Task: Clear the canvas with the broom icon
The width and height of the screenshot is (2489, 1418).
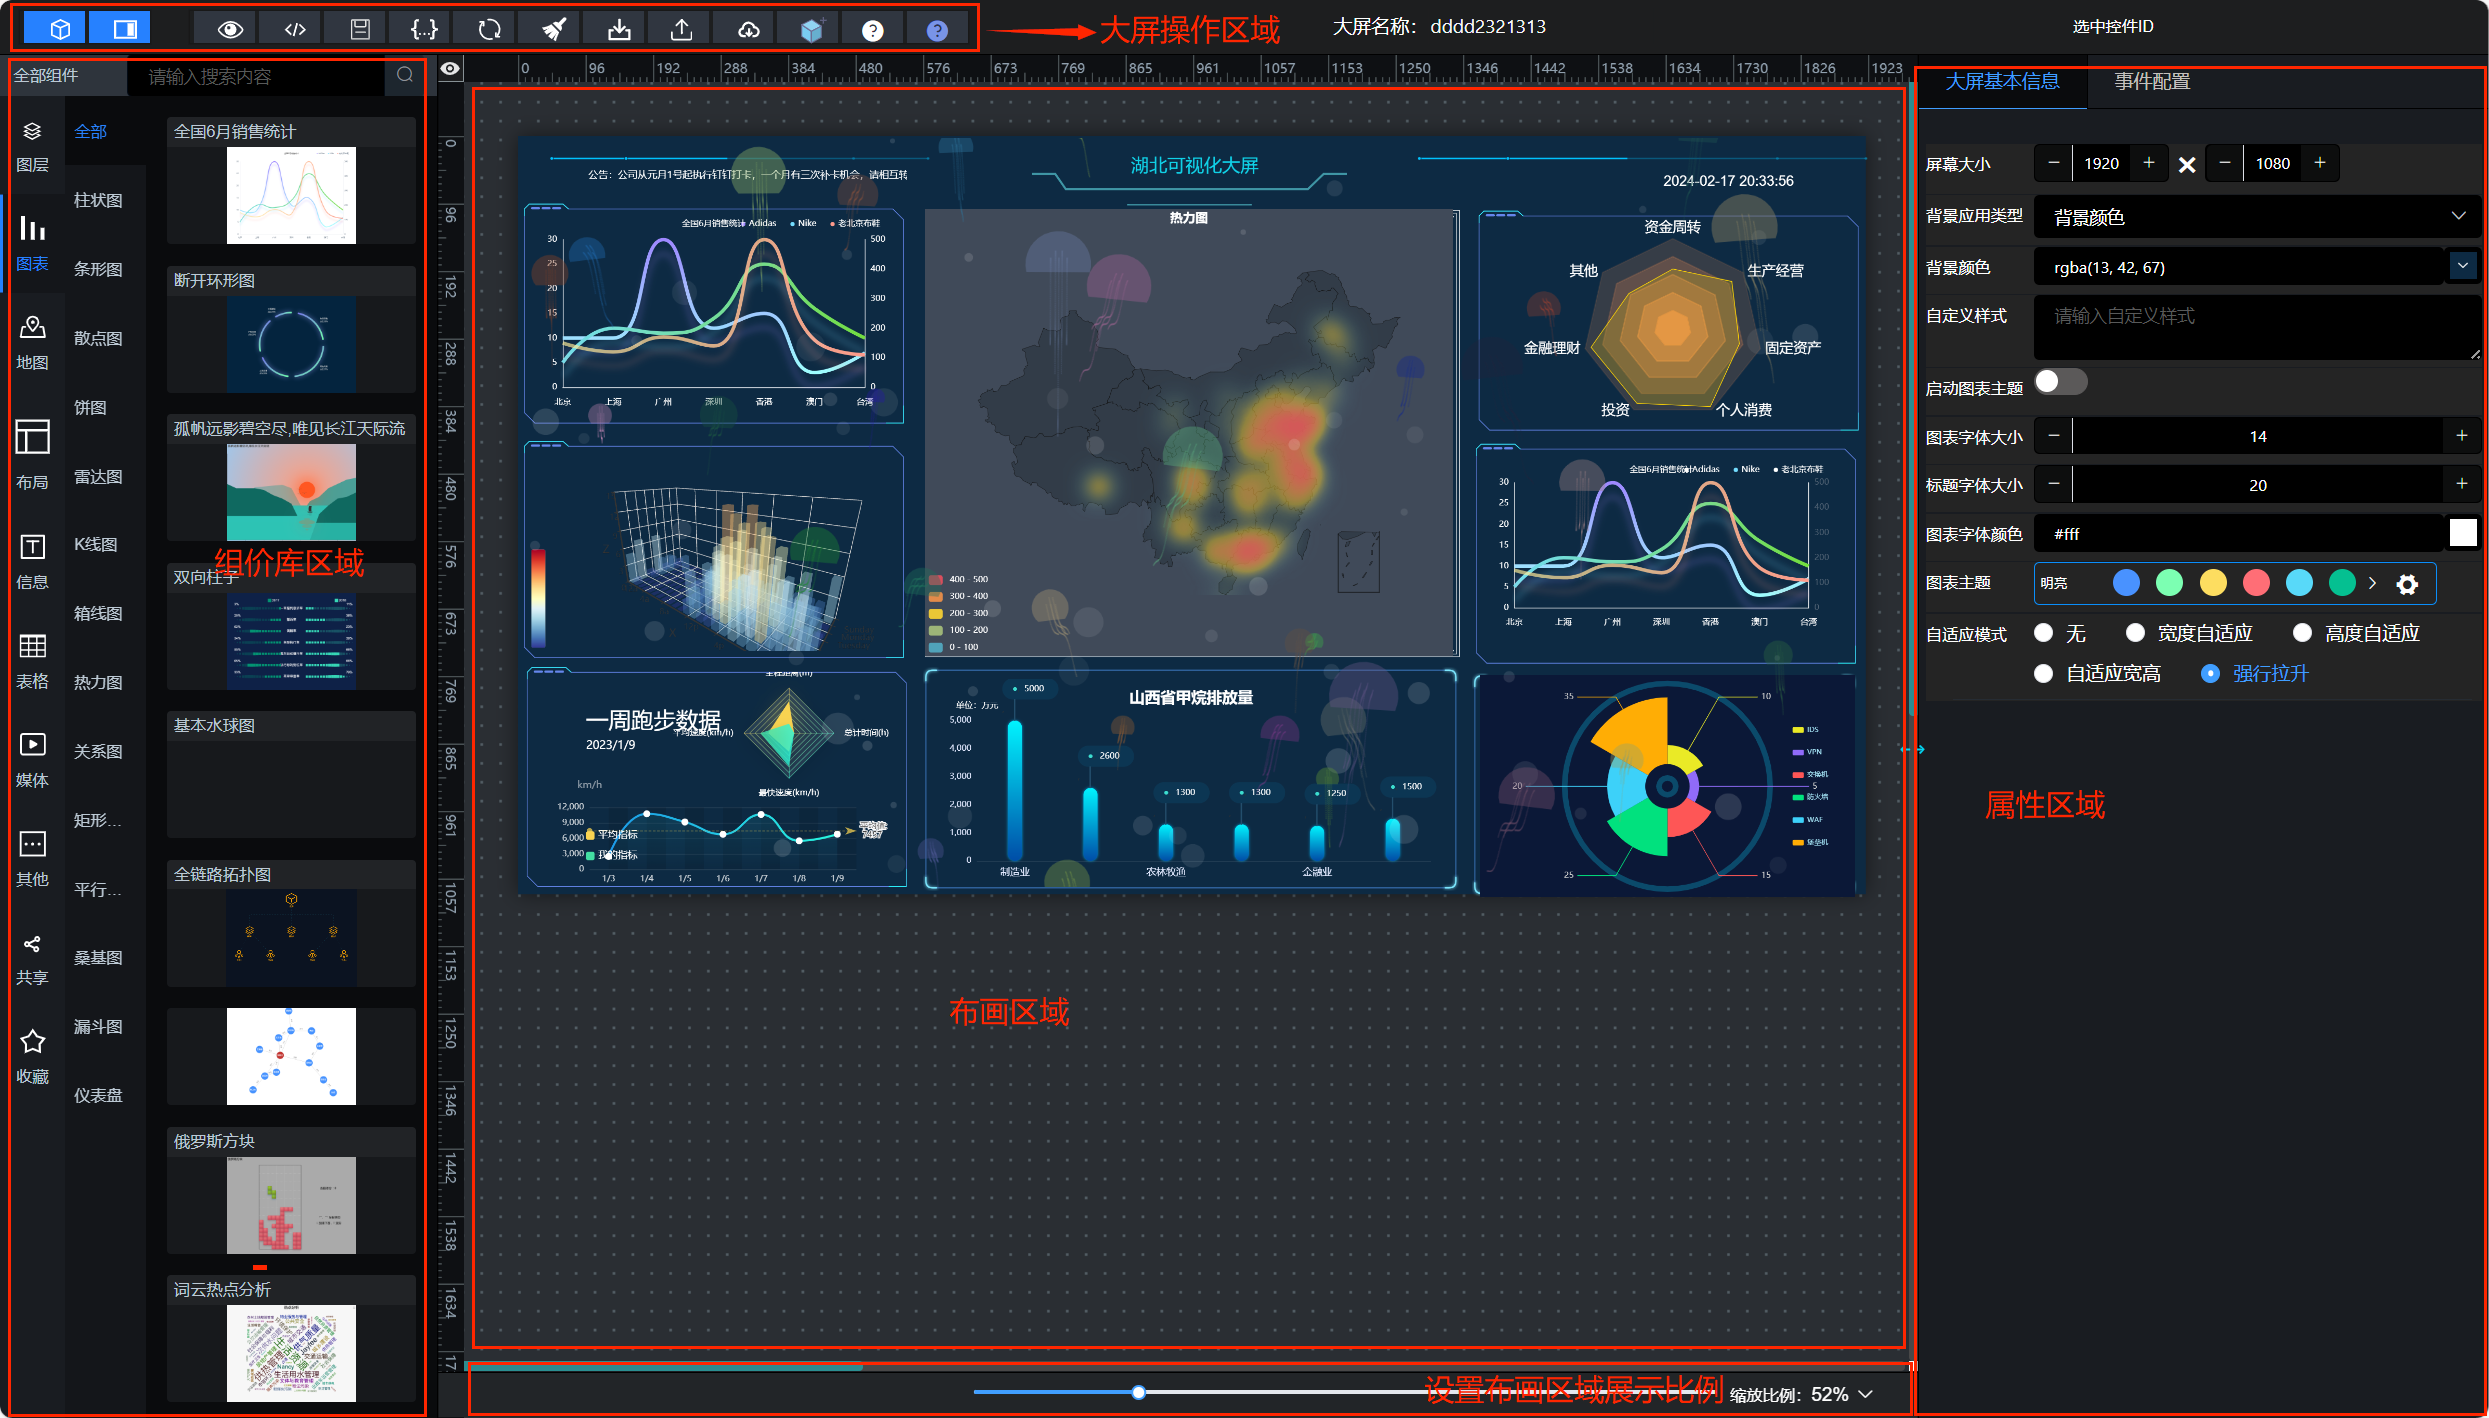Action: pos(554,29)
